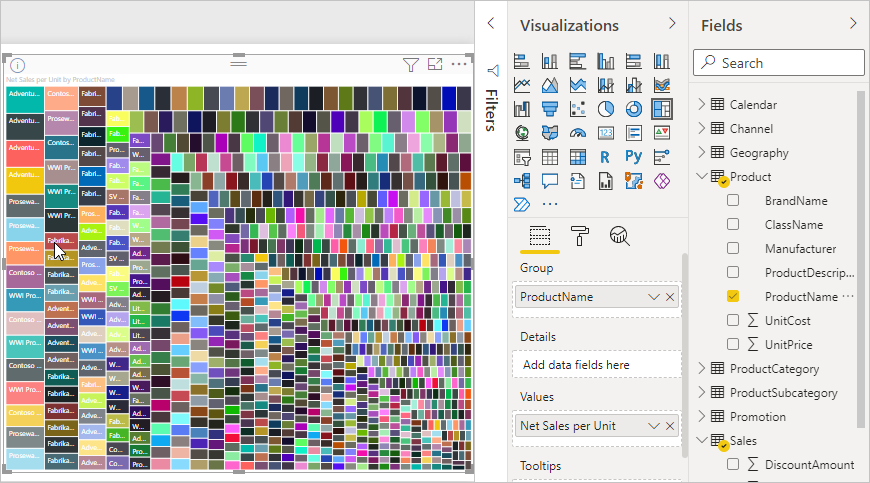The image size is (870, 483).
Task: Uncheck the ProductName field
Action: pos(733,297)
